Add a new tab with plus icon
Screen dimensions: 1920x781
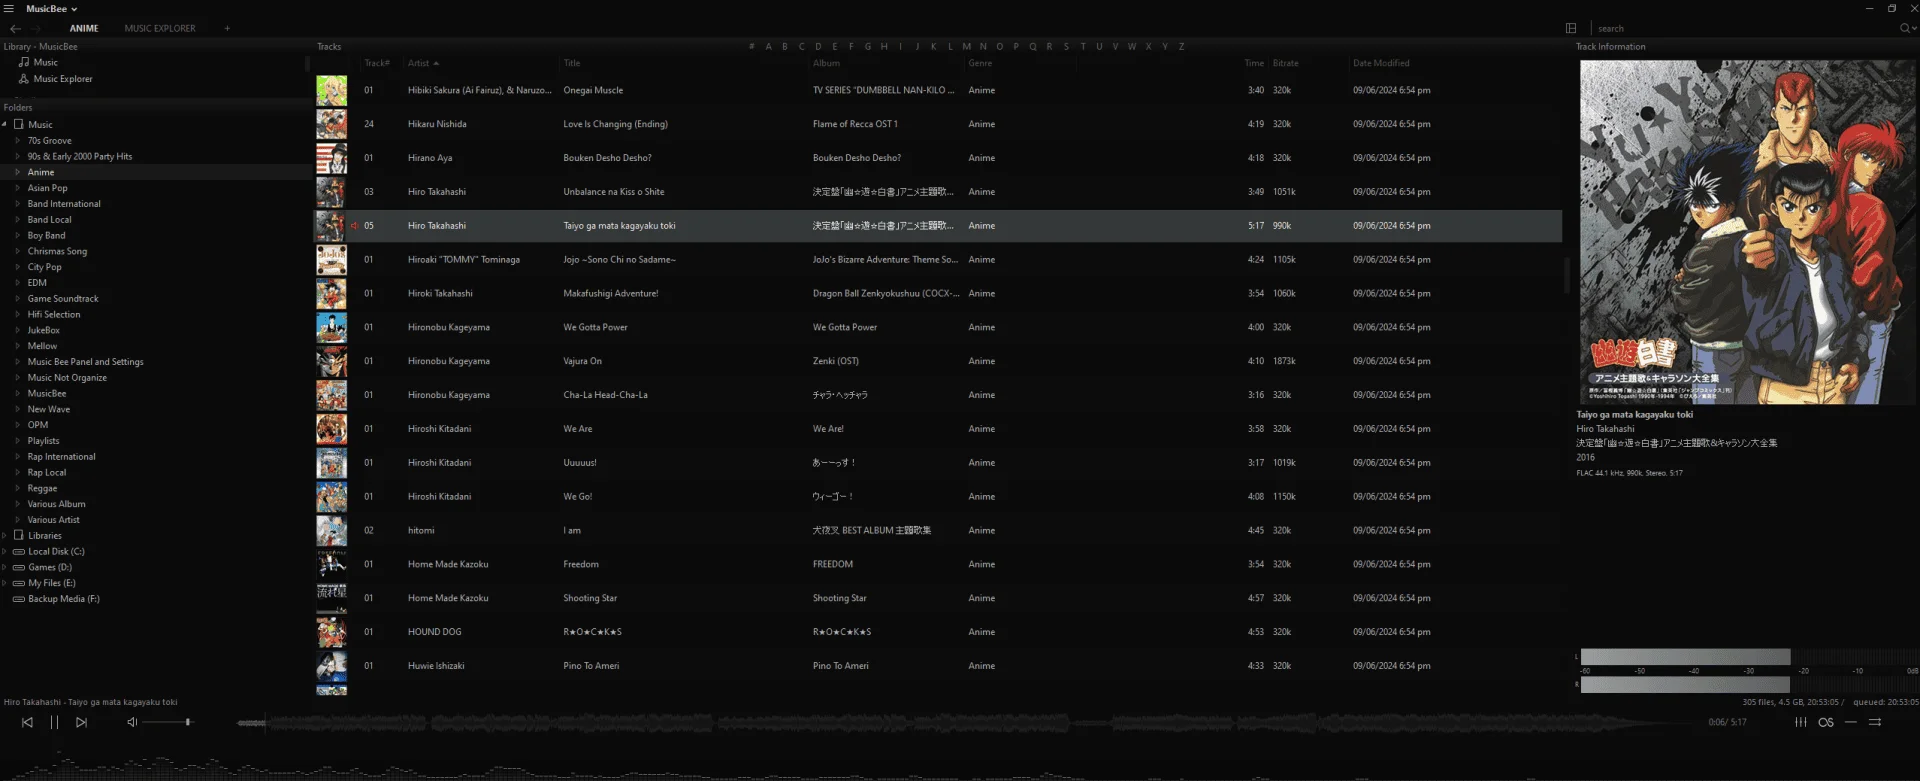click(x=227, y=28)
